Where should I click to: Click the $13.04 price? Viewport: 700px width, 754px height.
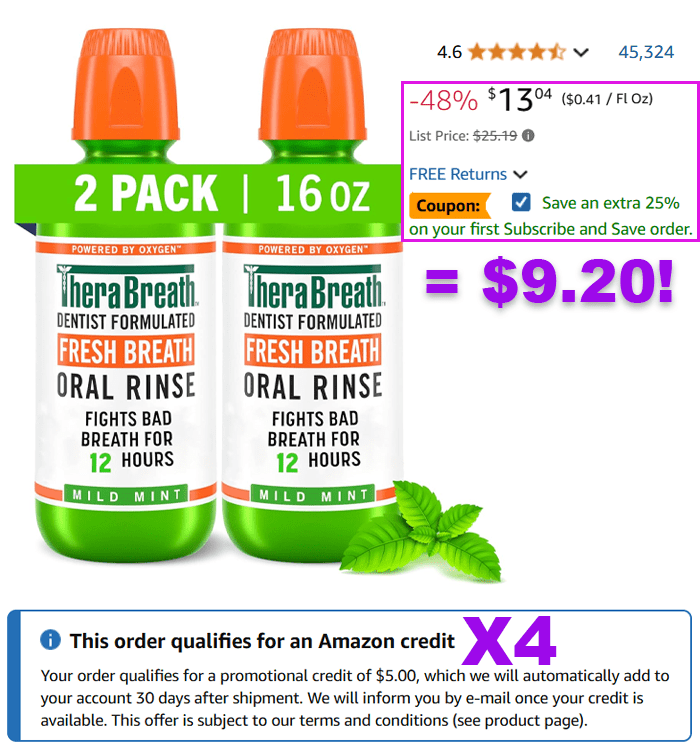click(520, 99)
